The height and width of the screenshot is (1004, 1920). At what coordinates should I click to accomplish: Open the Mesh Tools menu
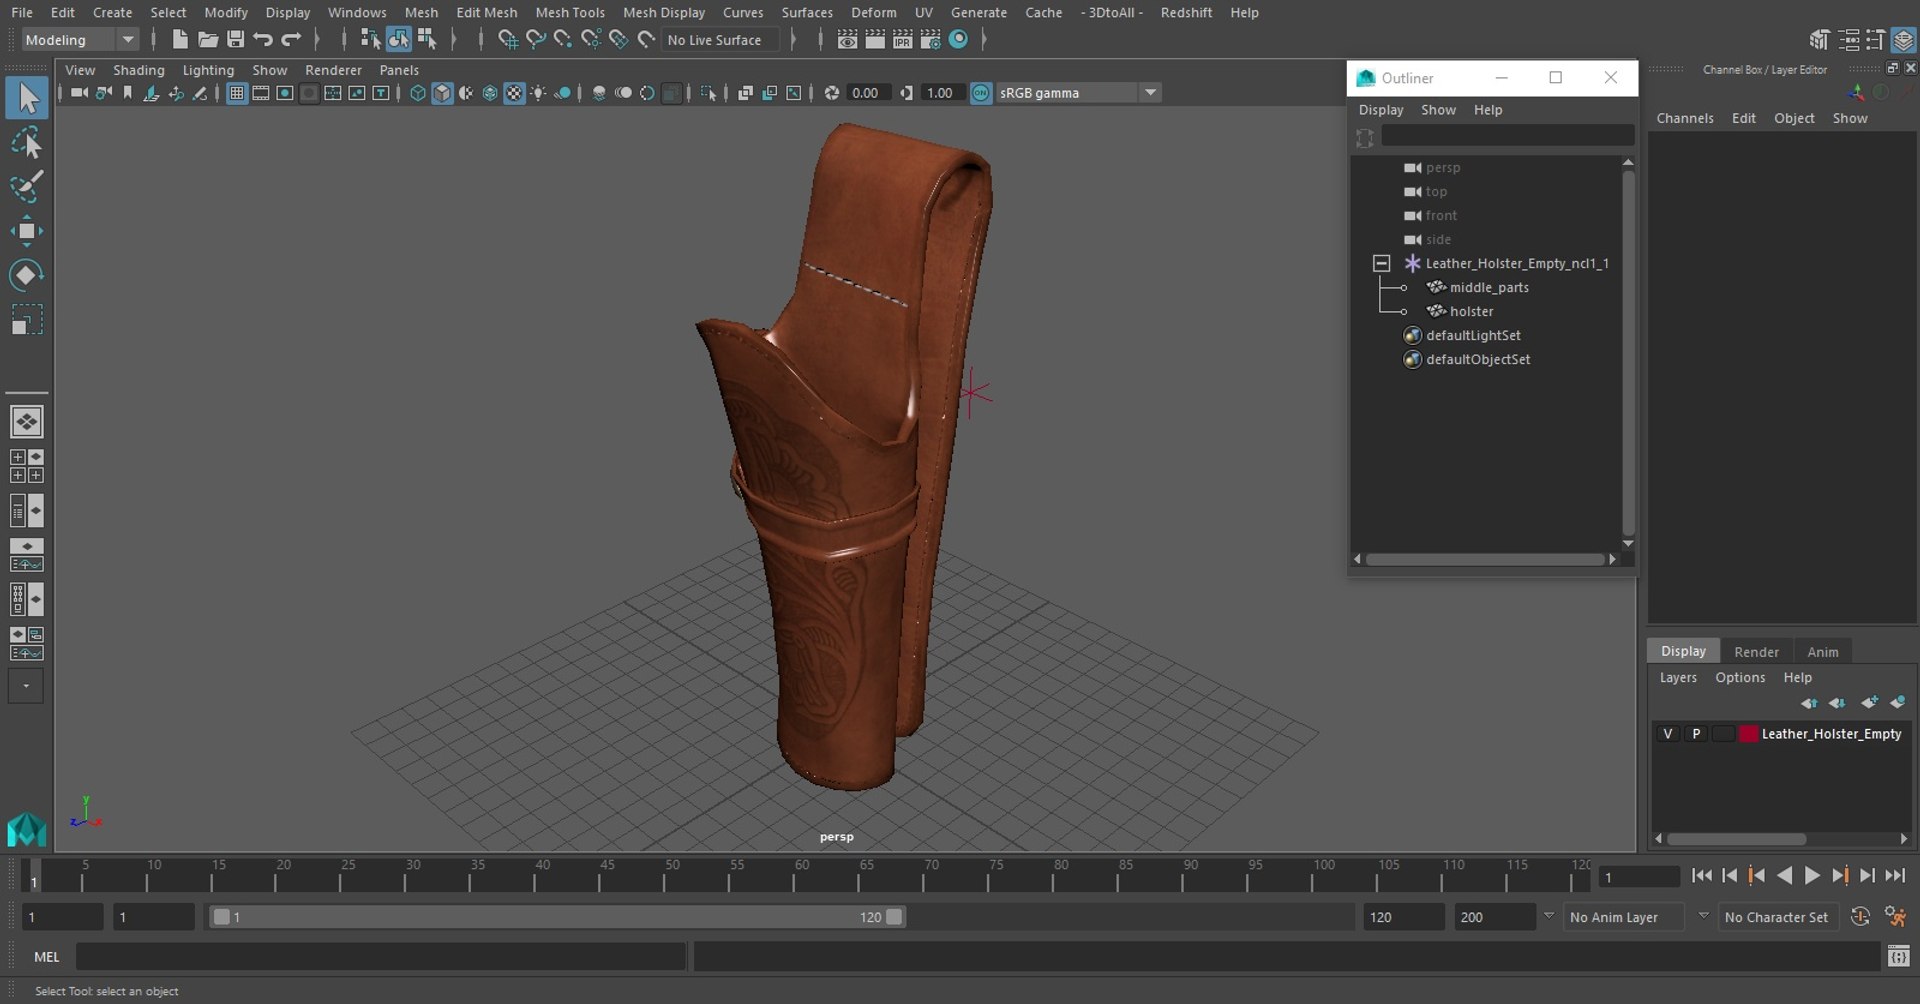[570, 12]
